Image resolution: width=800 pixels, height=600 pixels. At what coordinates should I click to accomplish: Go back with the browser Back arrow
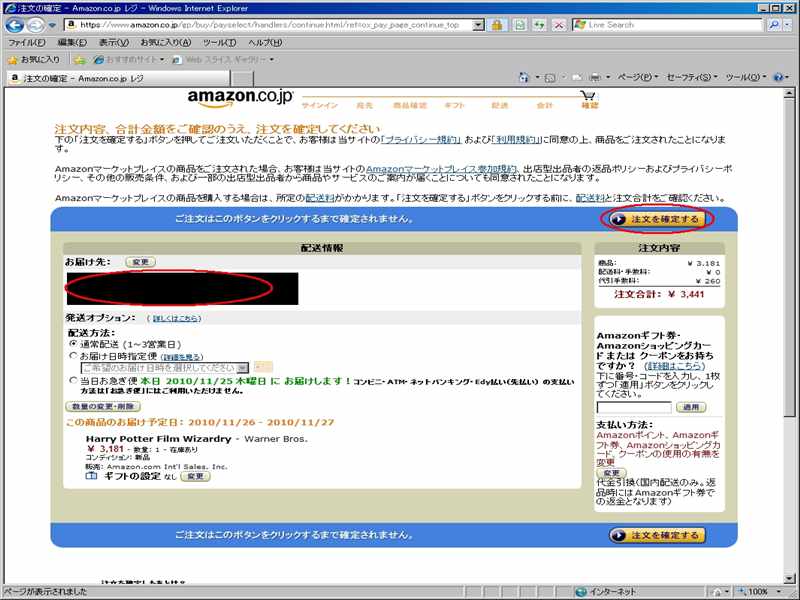14,25
